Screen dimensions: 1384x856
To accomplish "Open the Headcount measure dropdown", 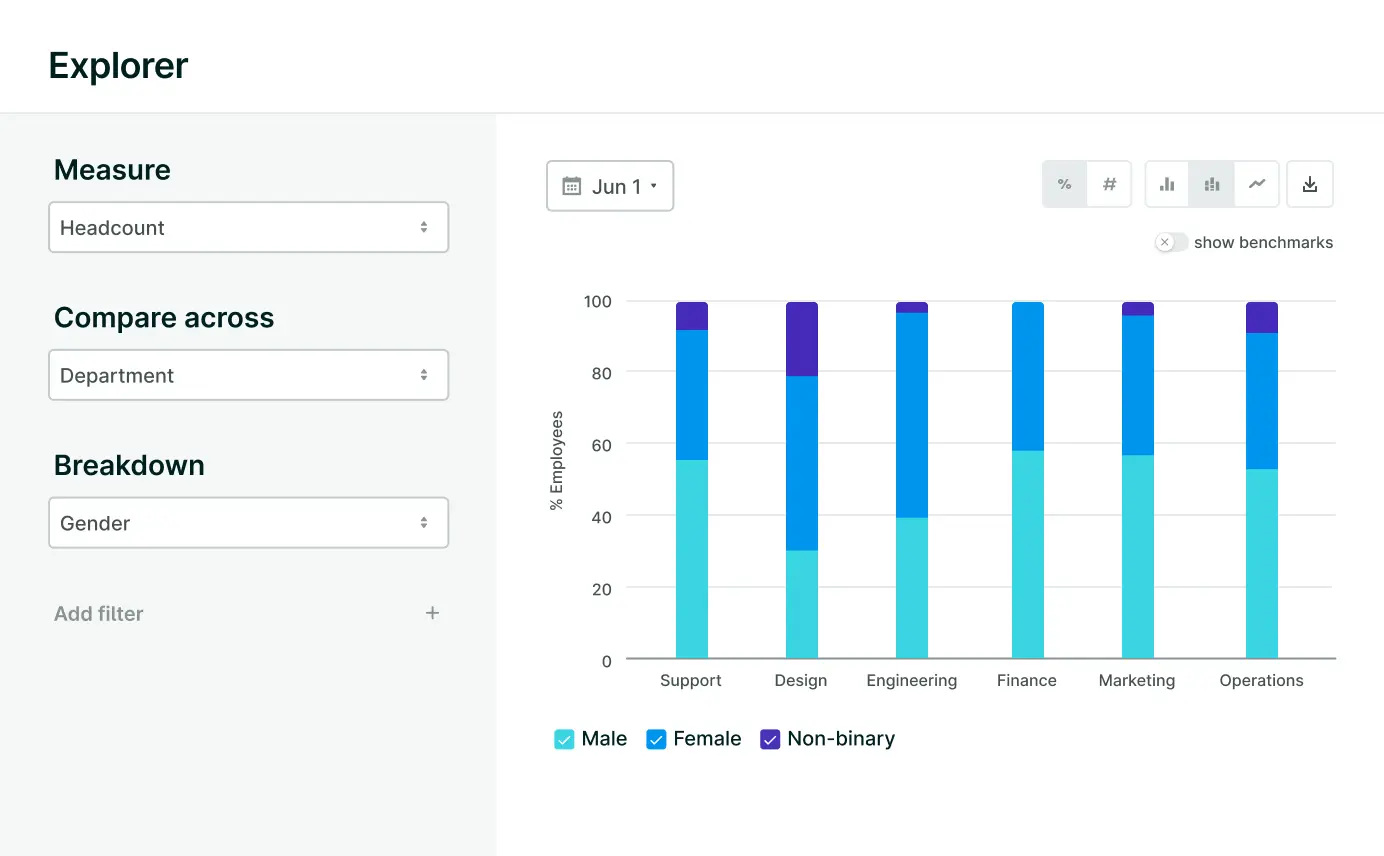I will tap(248, 228).
